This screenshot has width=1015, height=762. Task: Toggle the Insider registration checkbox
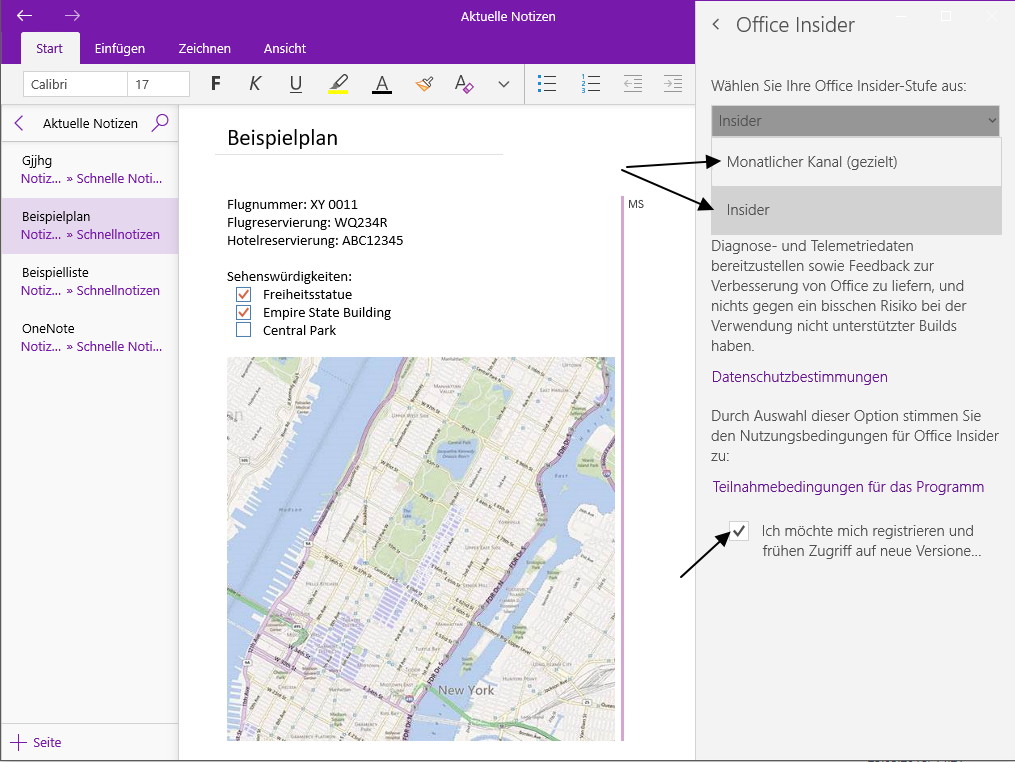[739, 531]
